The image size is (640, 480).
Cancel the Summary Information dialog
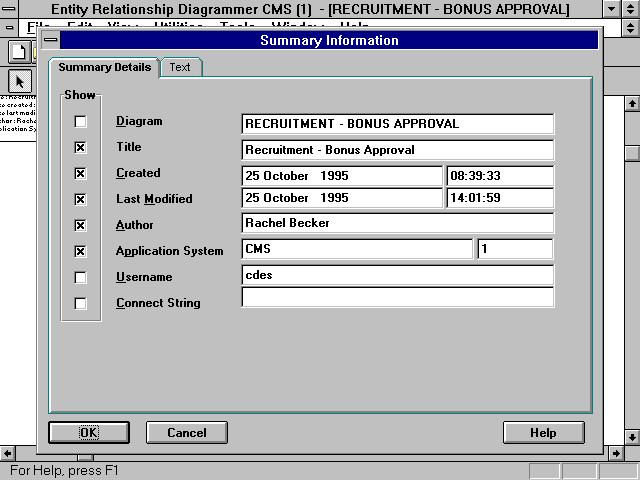[x=187, y=432]
